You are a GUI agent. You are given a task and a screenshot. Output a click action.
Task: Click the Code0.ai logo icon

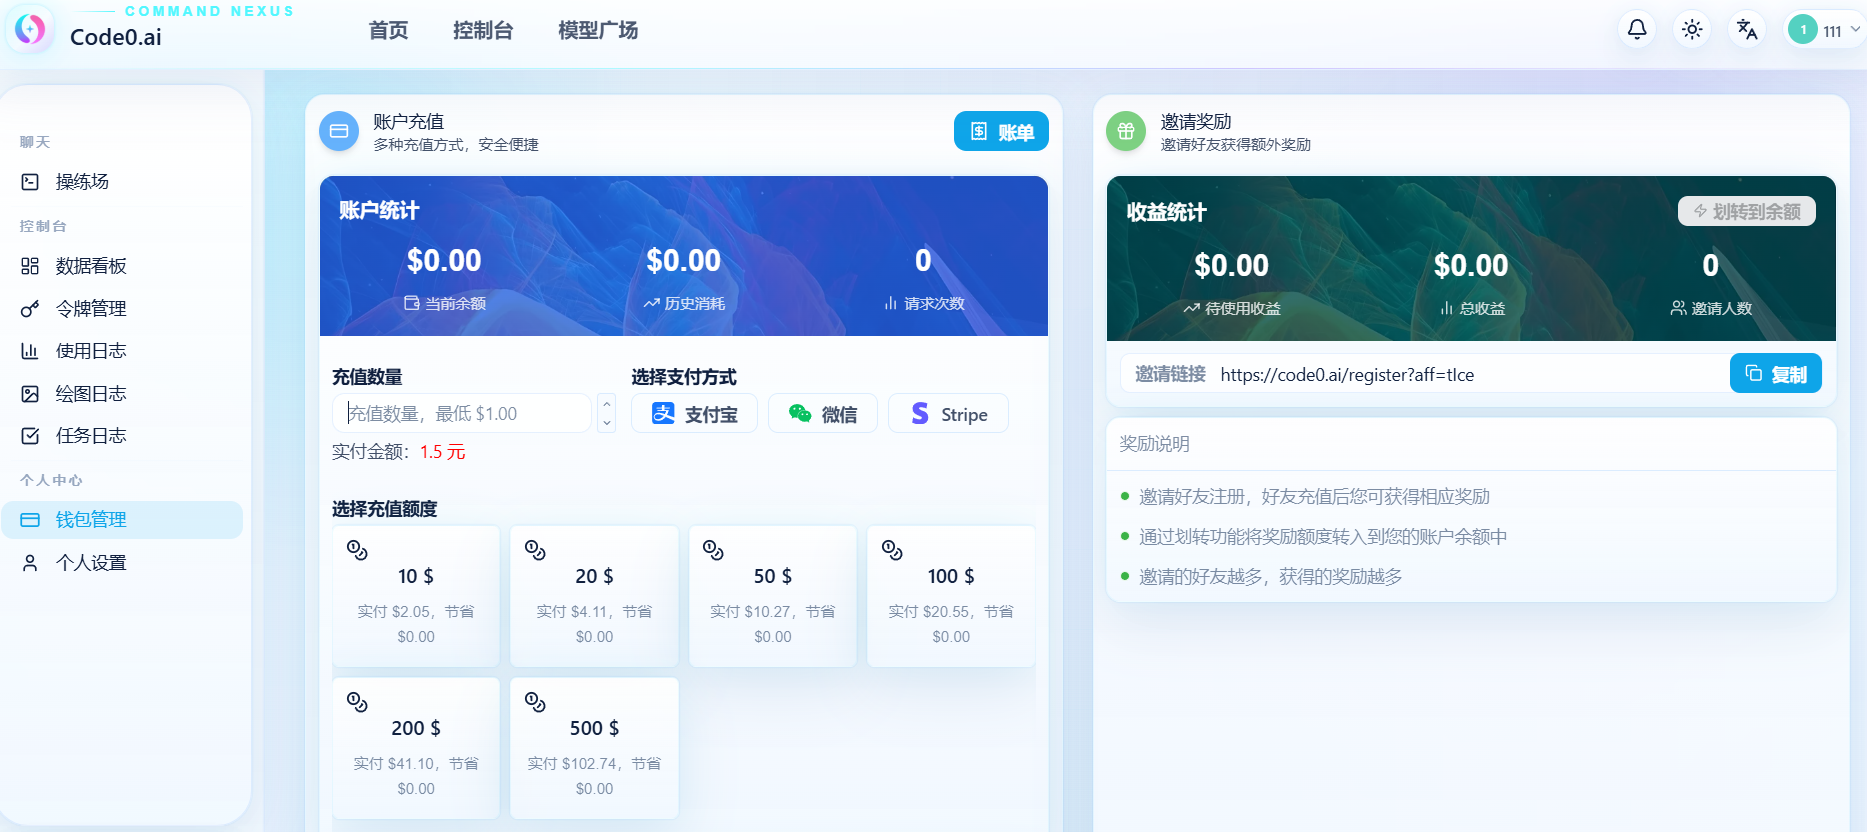pyautogui.click(x=30, y=29)
